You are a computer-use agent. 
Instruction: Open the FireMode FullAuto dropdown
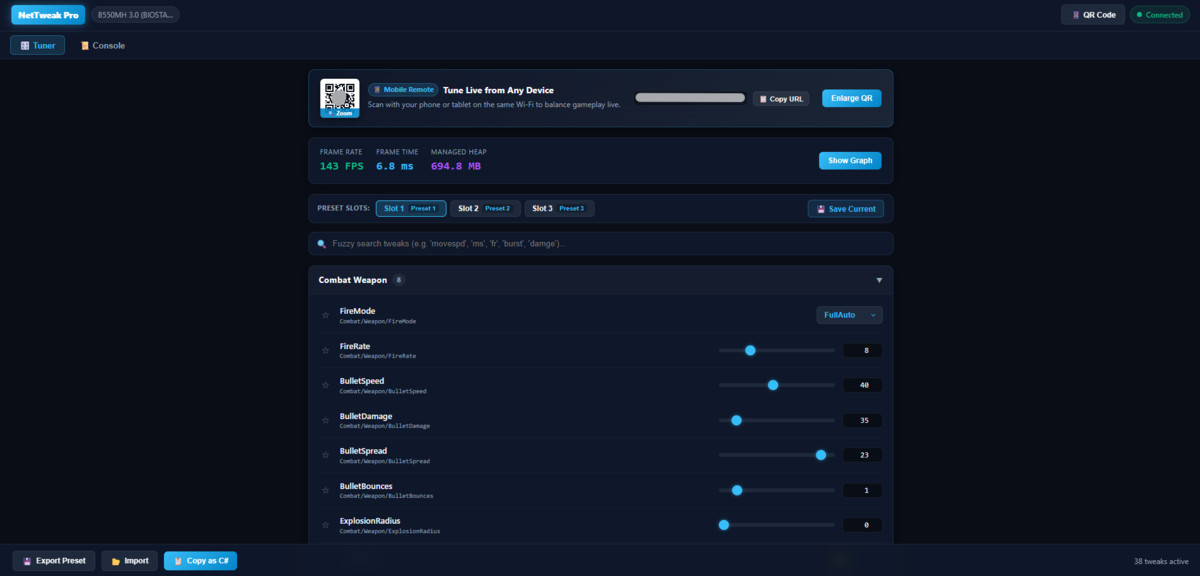(849, 315)
